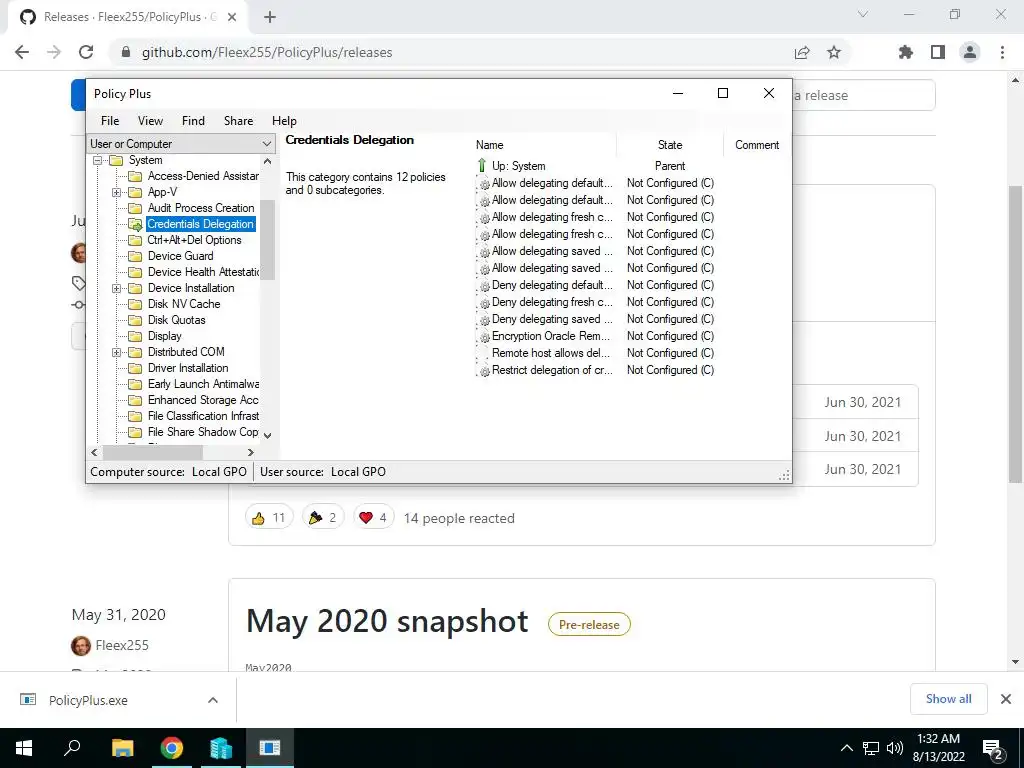Screen dimensions: 1024x768
Task: Open the User or Computer dropdown
Action: click(181, 144)
